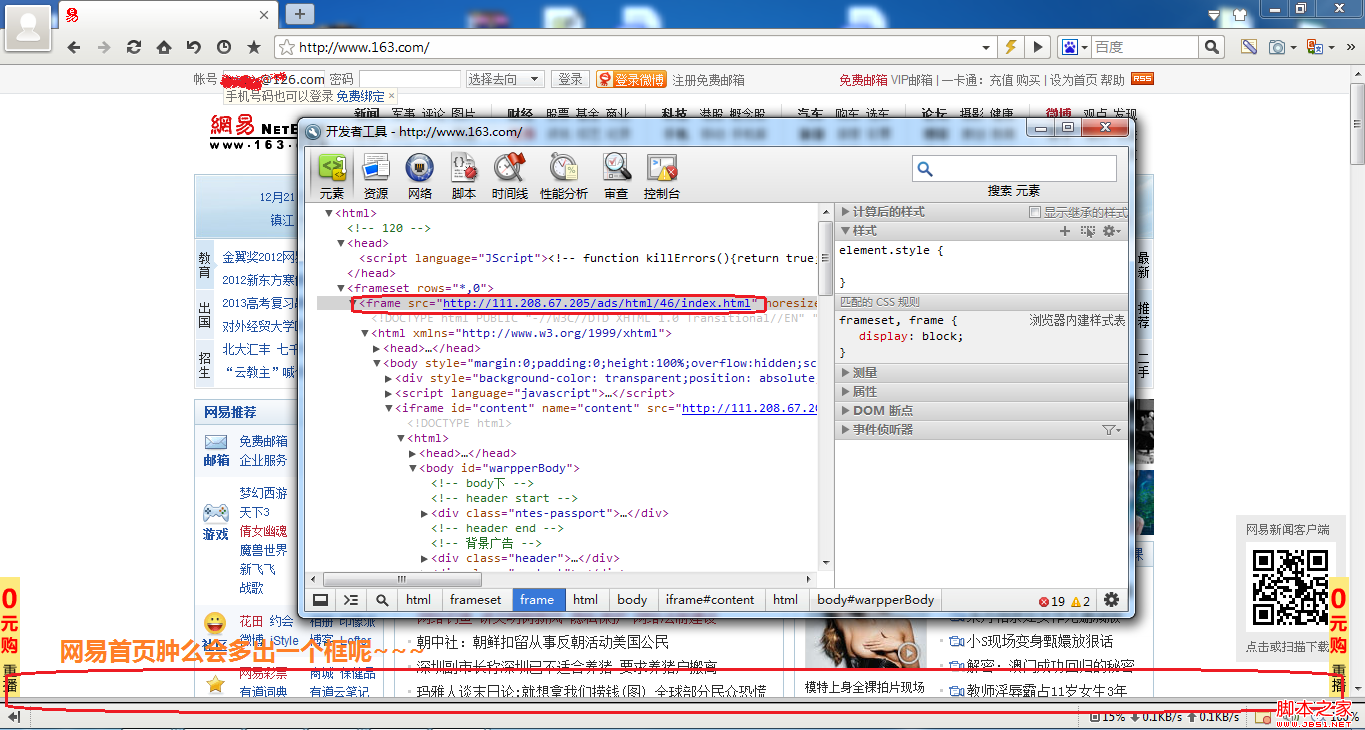Expand the DOM 断点 section
Screen dimensions: 1365x730
tap(846, 411)
